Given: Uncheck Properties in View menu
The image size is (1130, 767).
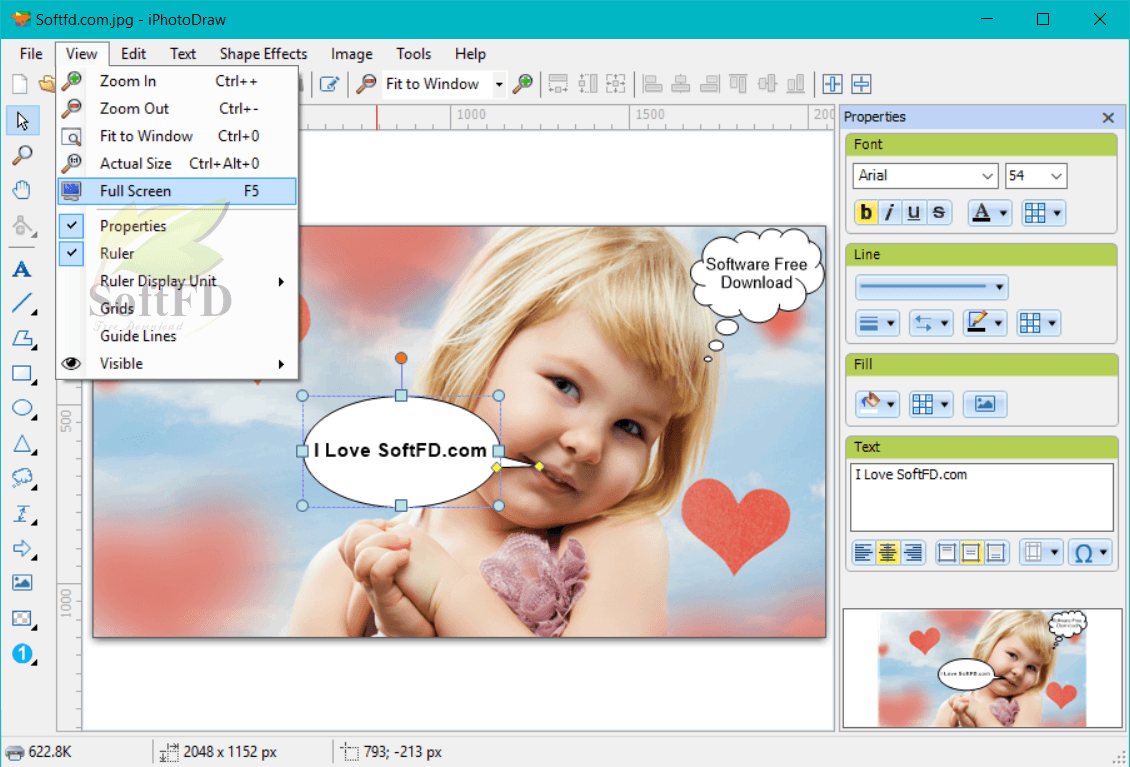Looking at the screenshot, I should point(177,226).
